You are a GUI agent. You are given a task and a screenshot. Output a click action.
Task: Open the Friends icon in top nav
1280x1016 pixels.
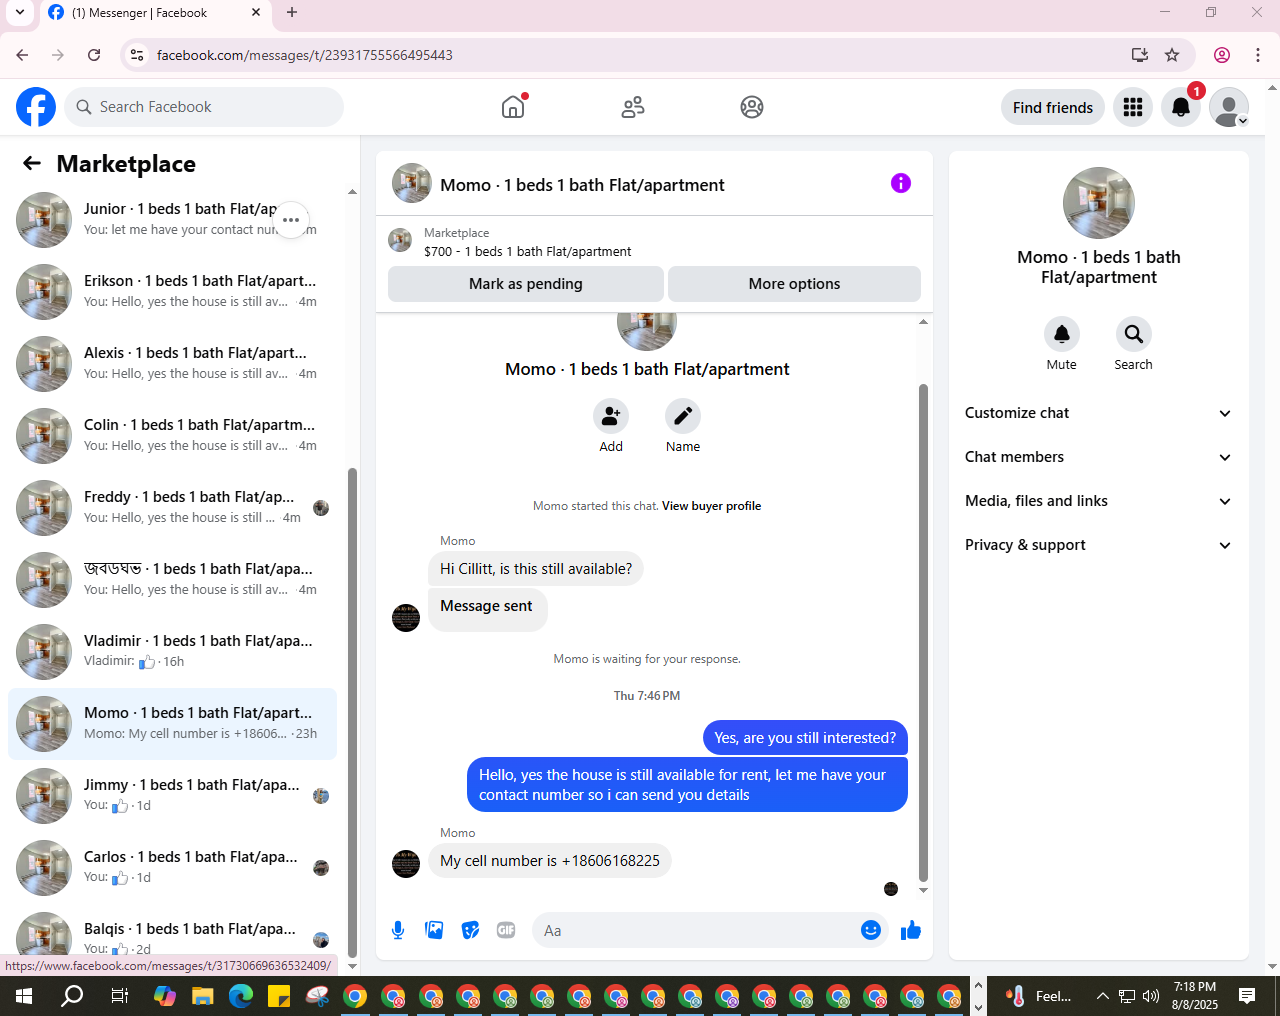click(x=633, y=107)
